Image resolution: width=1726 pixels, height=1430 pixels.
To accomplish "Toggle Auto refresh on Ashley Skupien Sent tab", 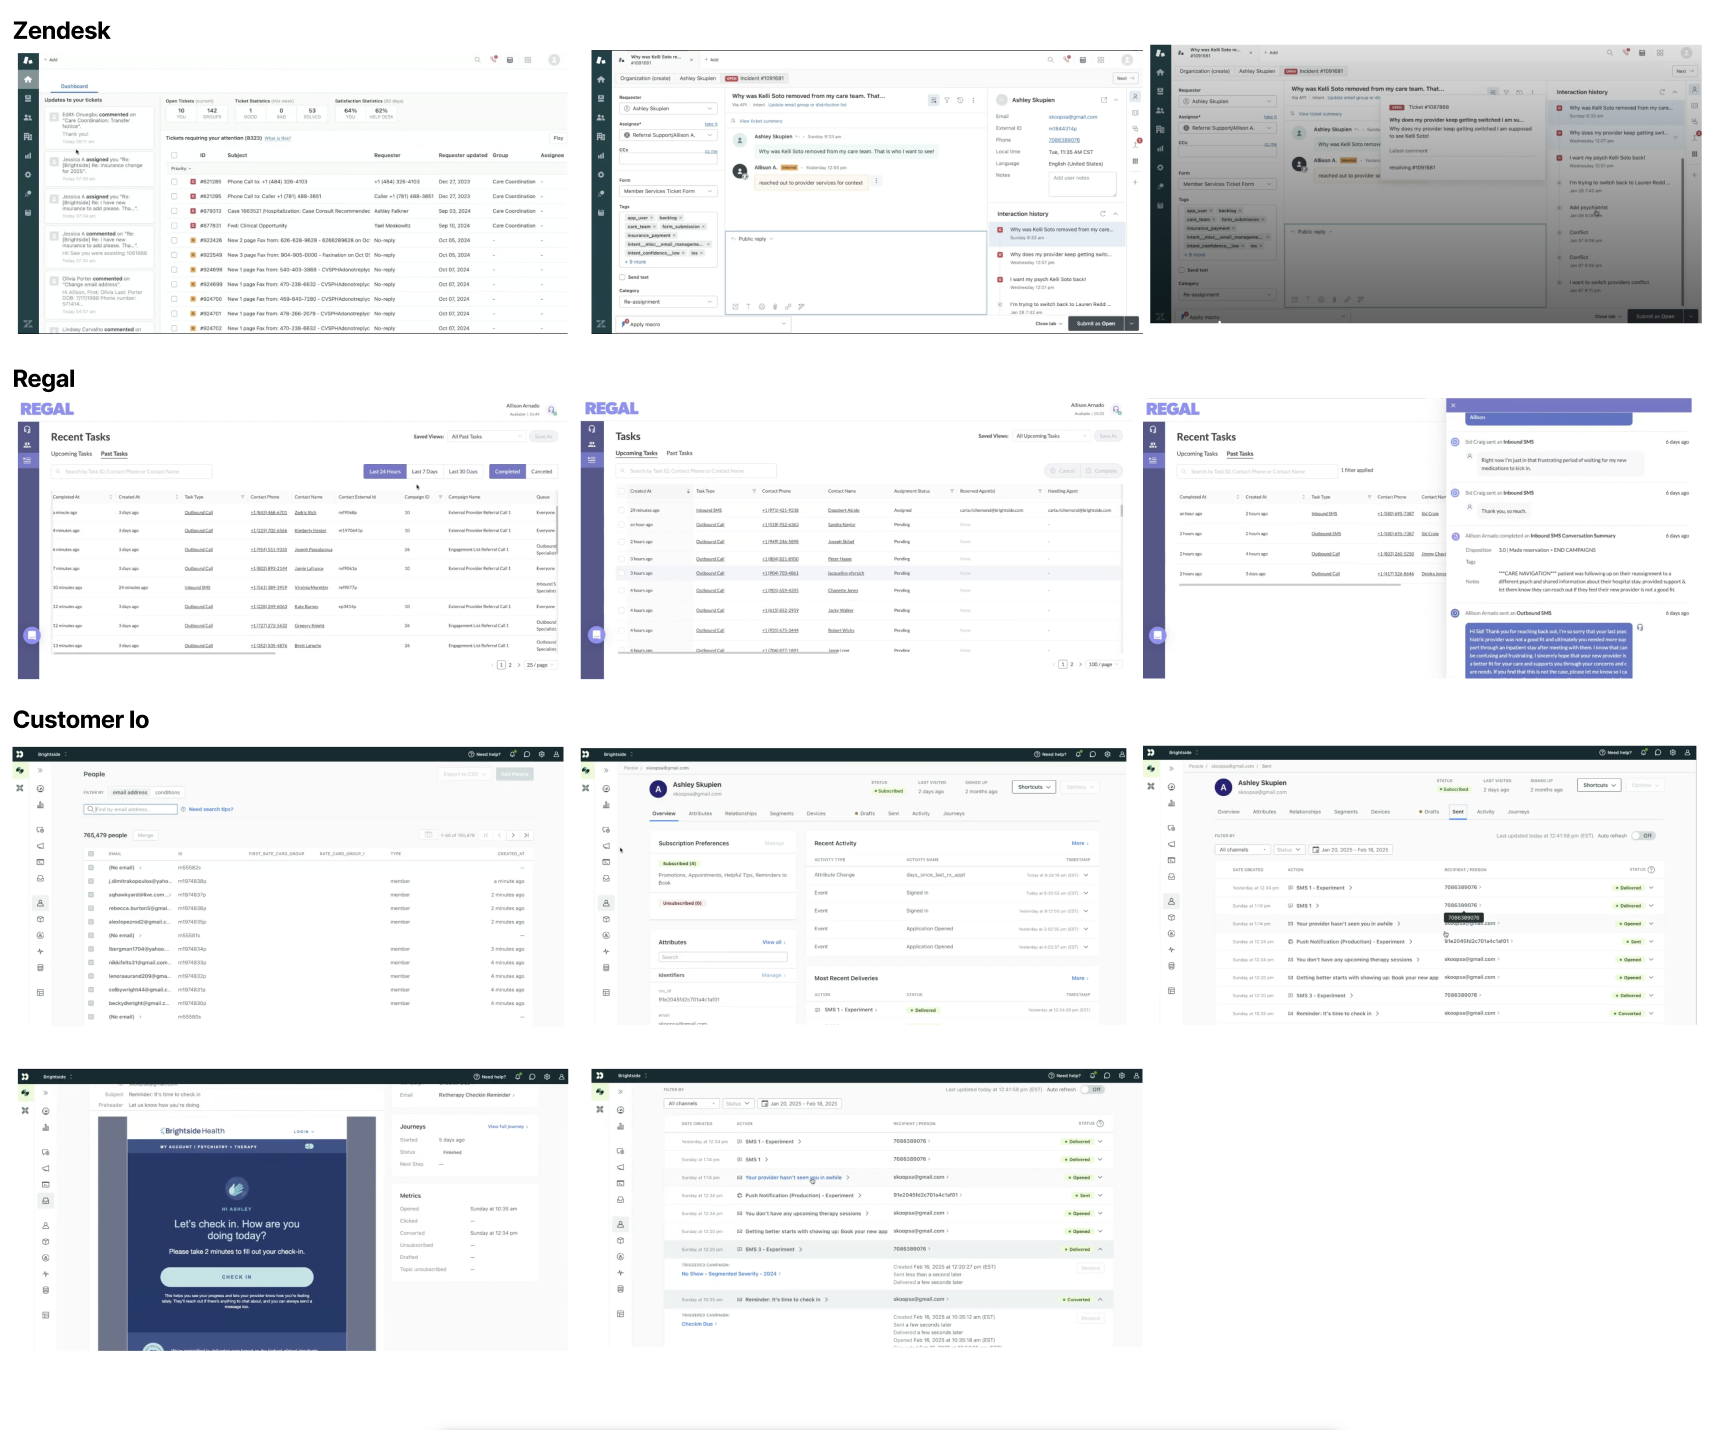I will click(1643, 835).
